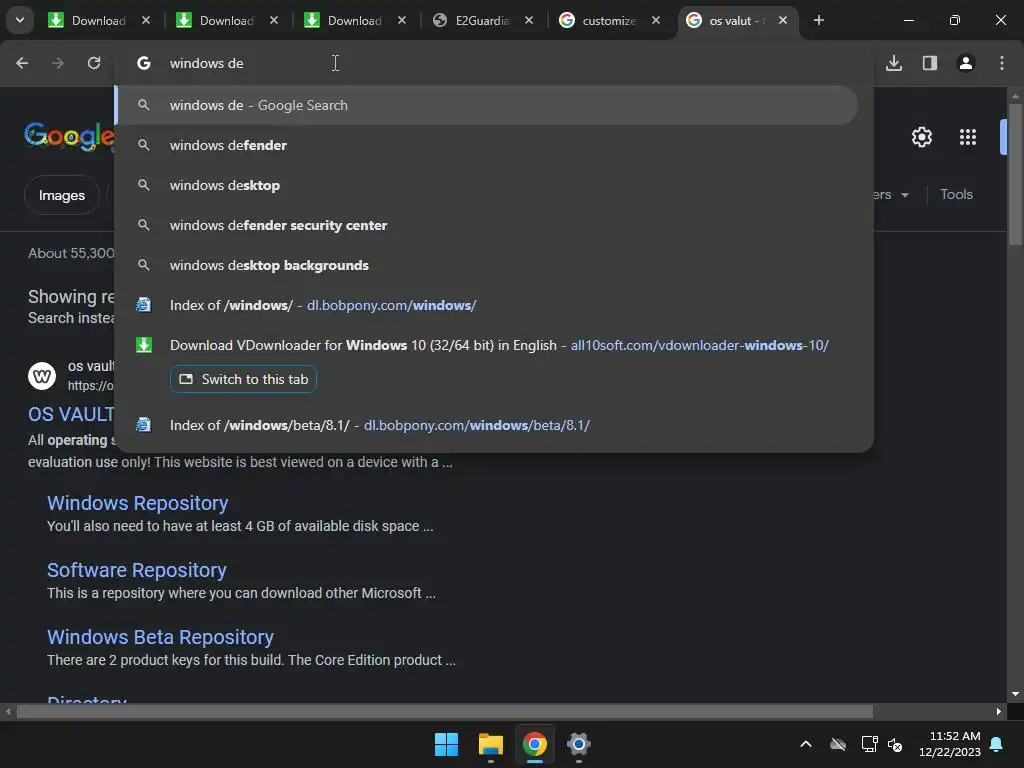Open the Chrome profile avatar icon
Image resolution: width=1024 pixels, height=768 pixels.
pyautogui.click(x=966, y=63)
